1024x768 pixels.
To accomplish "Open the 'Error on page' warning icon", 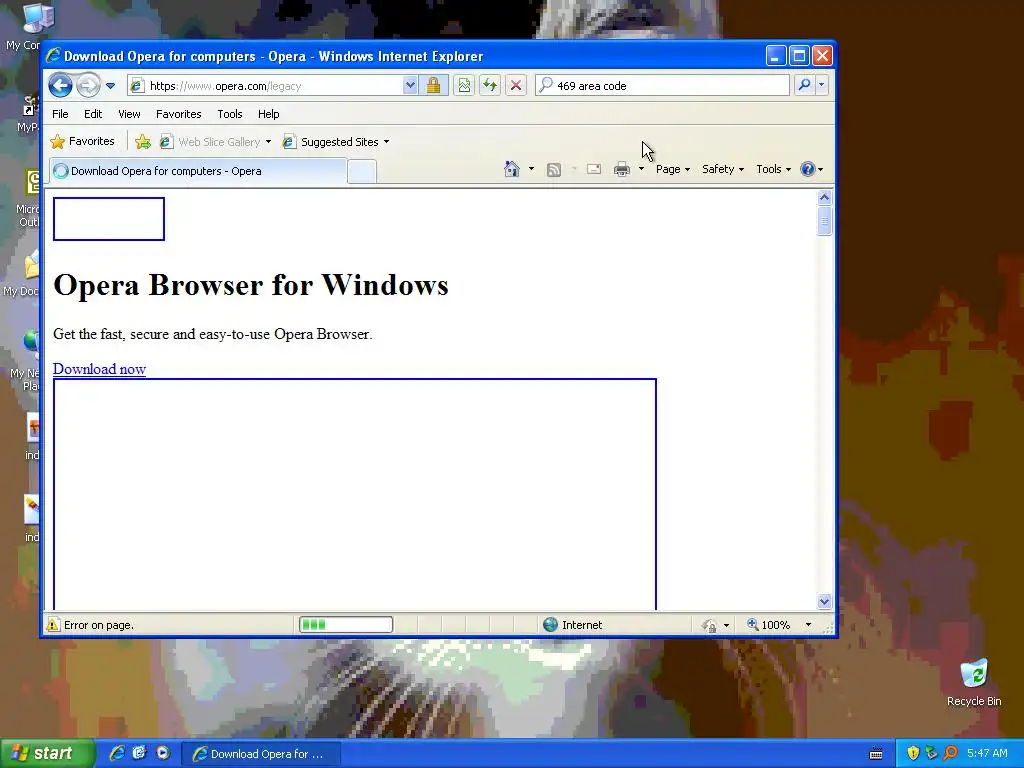I will 54,625.
